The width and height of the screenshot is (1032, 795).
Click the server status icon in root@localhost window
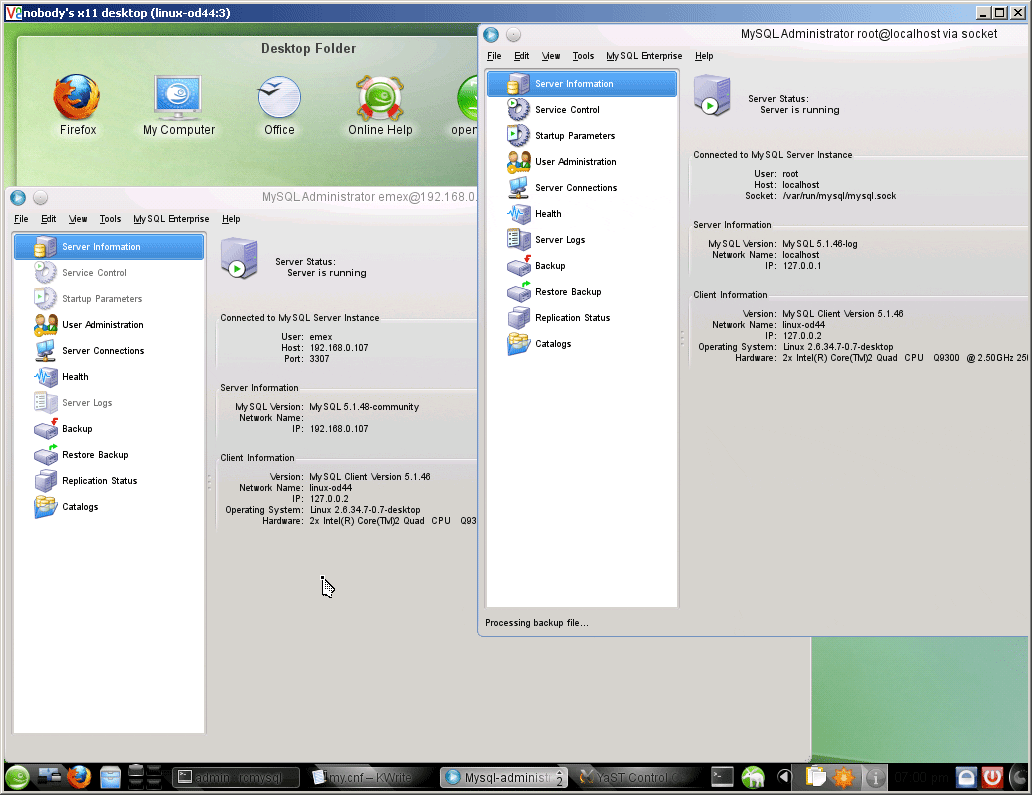[711, 95]
